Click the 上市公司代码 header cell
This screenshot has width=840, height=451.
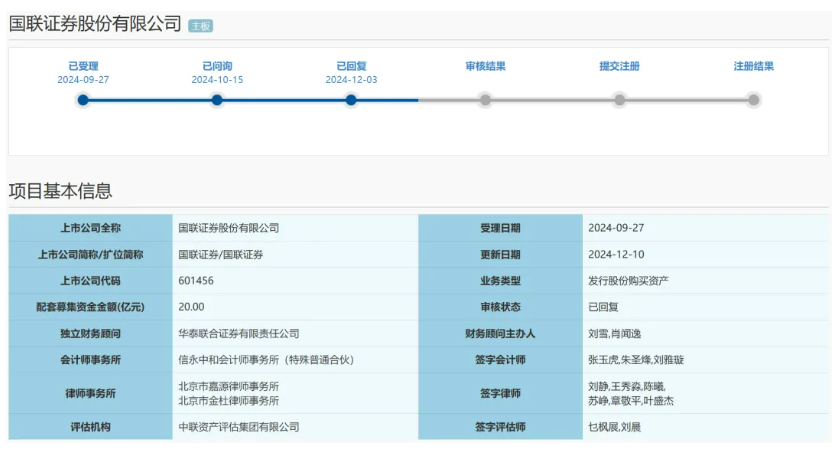tap(90, 281)
